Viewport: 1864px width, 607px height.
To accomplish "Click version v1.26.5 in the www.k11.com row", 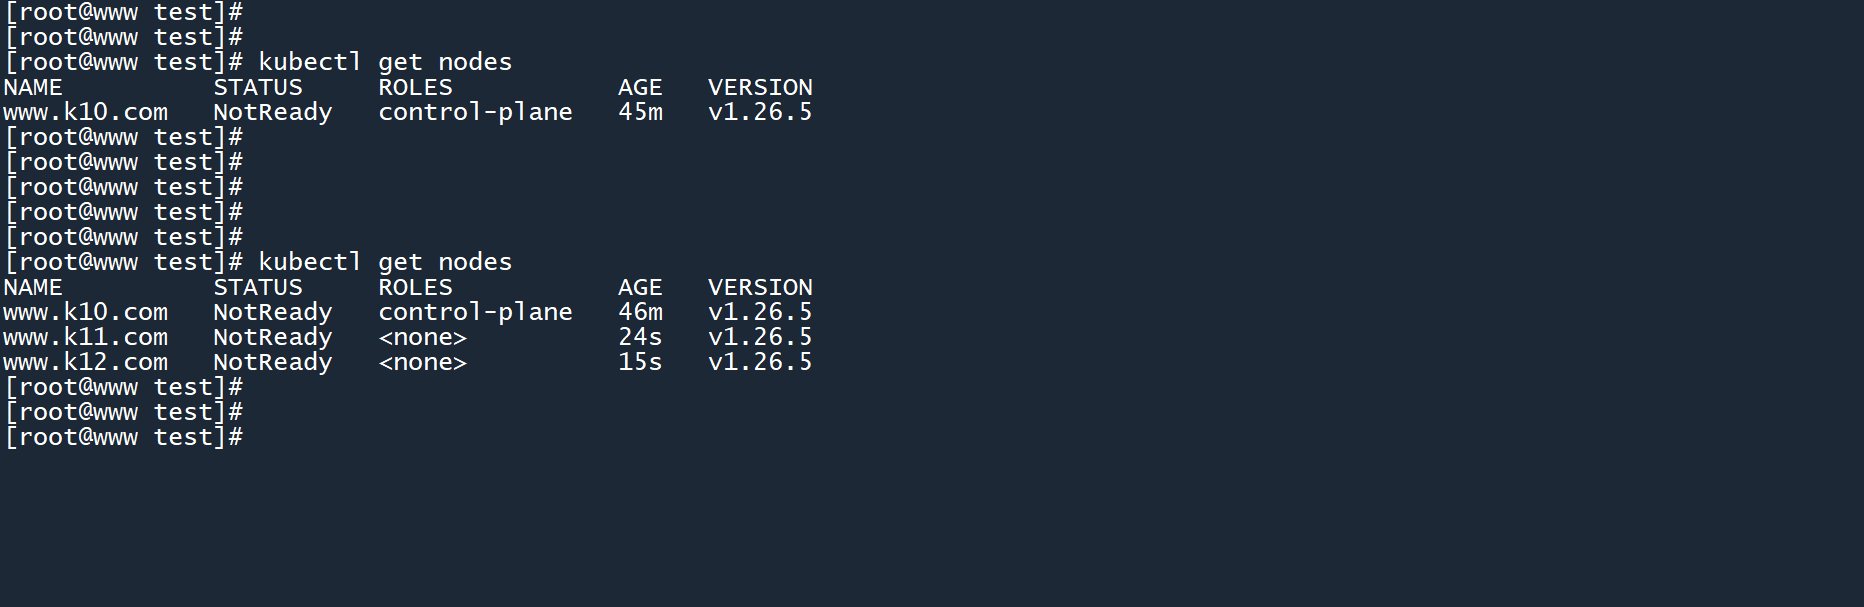I will [x=760, y=338].
